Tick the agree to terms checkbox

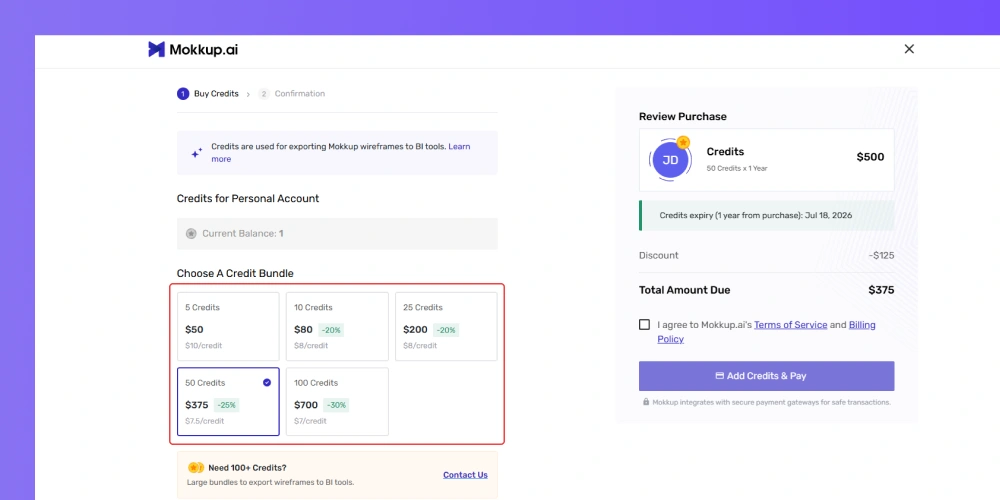645,325
